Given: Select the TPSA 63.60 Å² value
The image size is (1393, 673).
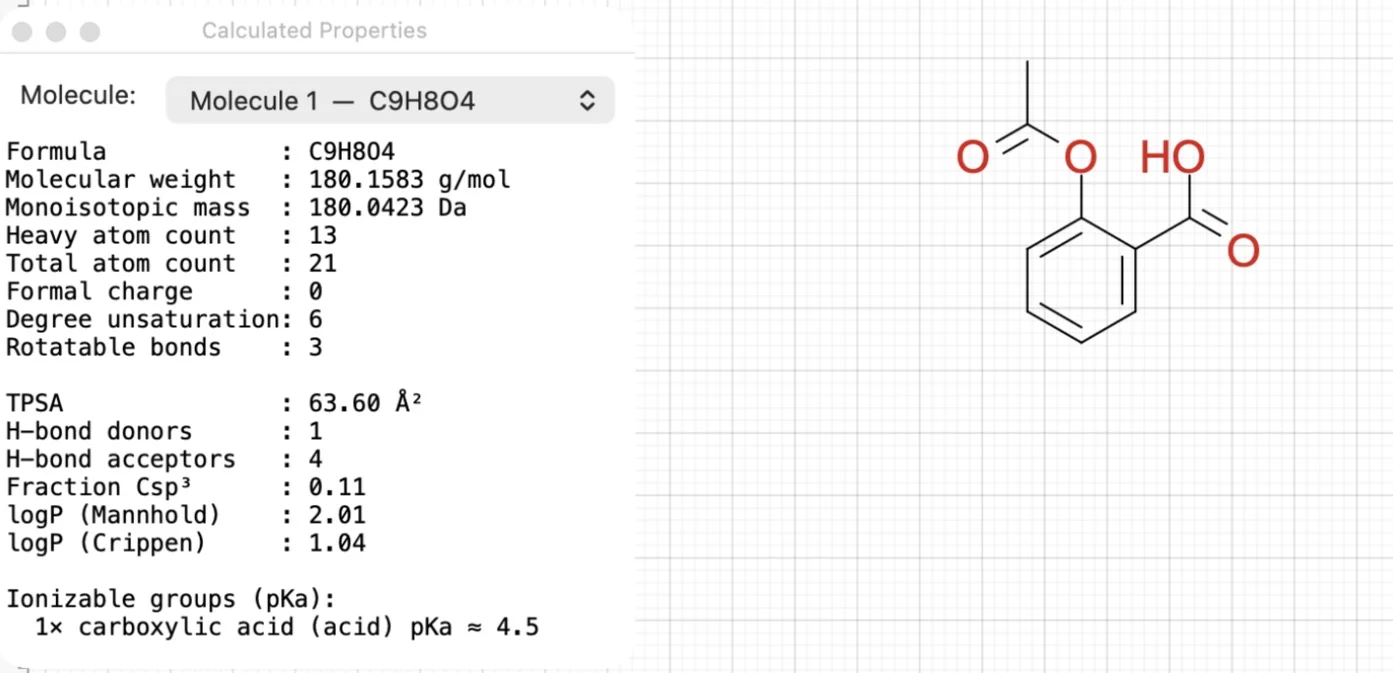Looking at the screenshot, I should (366, 403).
